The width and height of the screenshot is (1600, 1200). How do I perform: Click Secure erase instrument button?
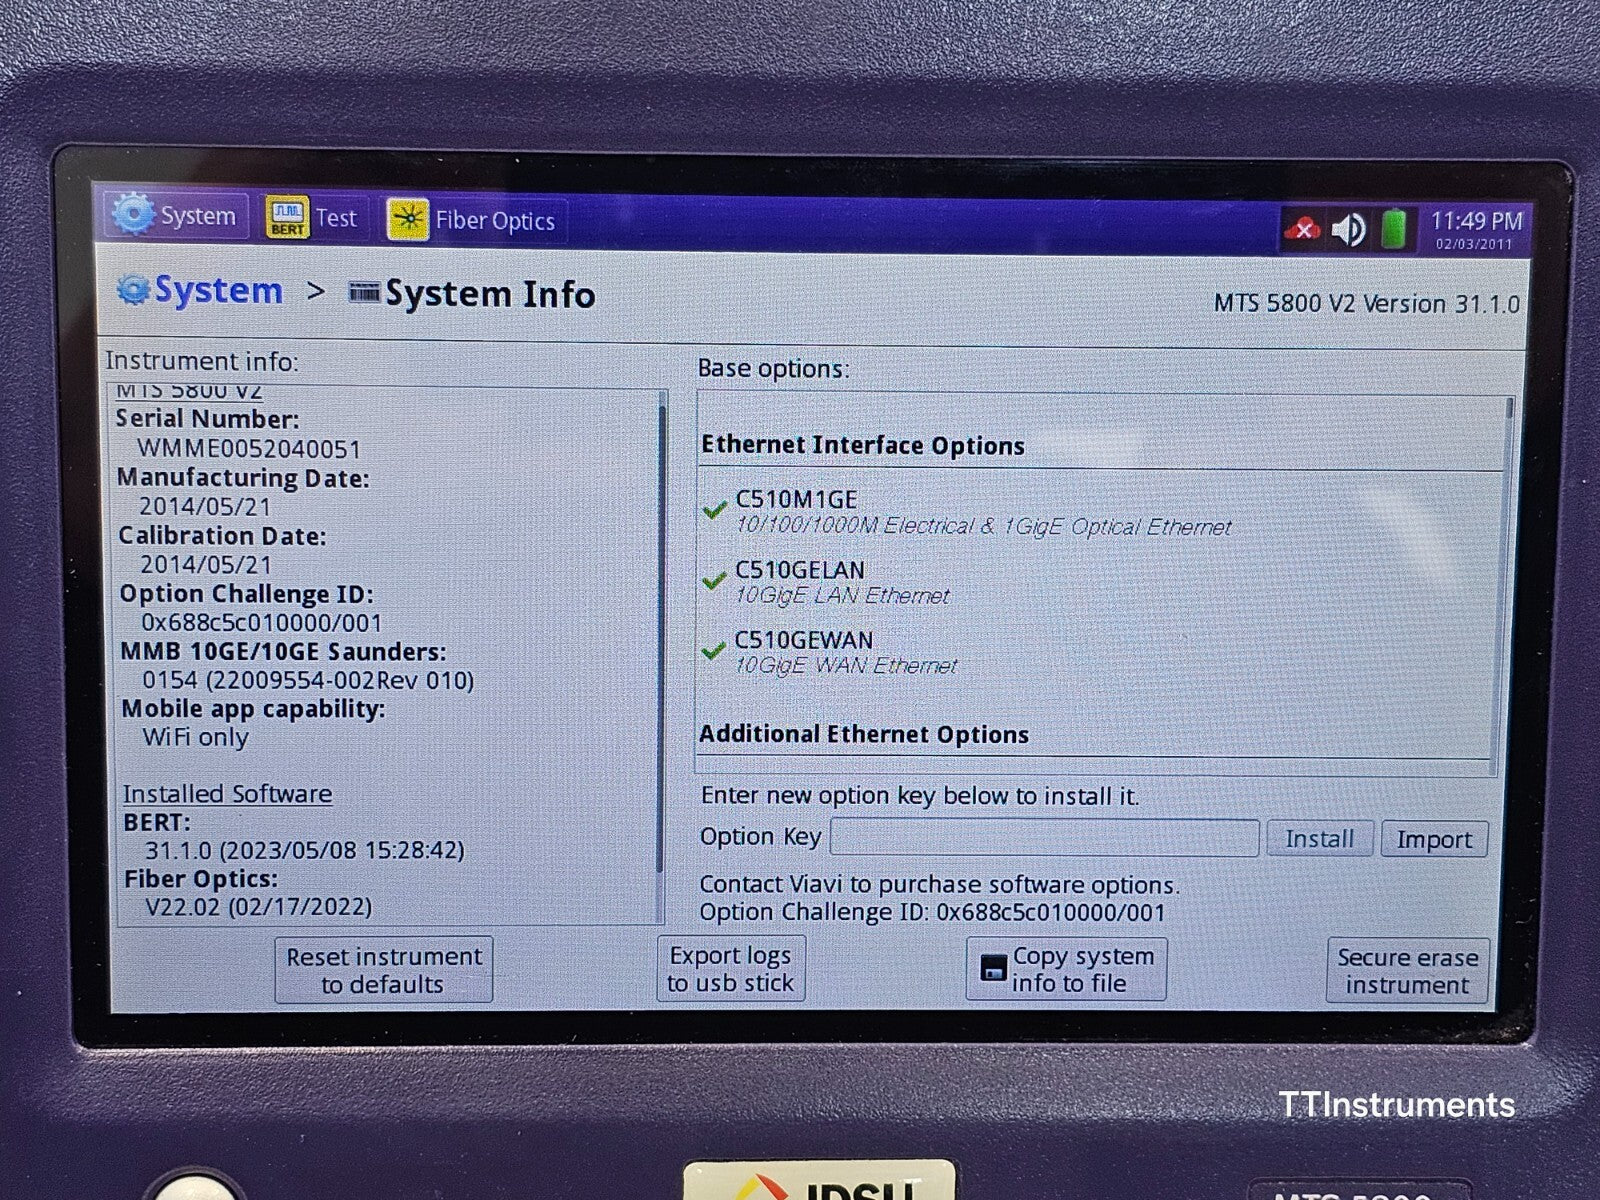point(1407,971)
